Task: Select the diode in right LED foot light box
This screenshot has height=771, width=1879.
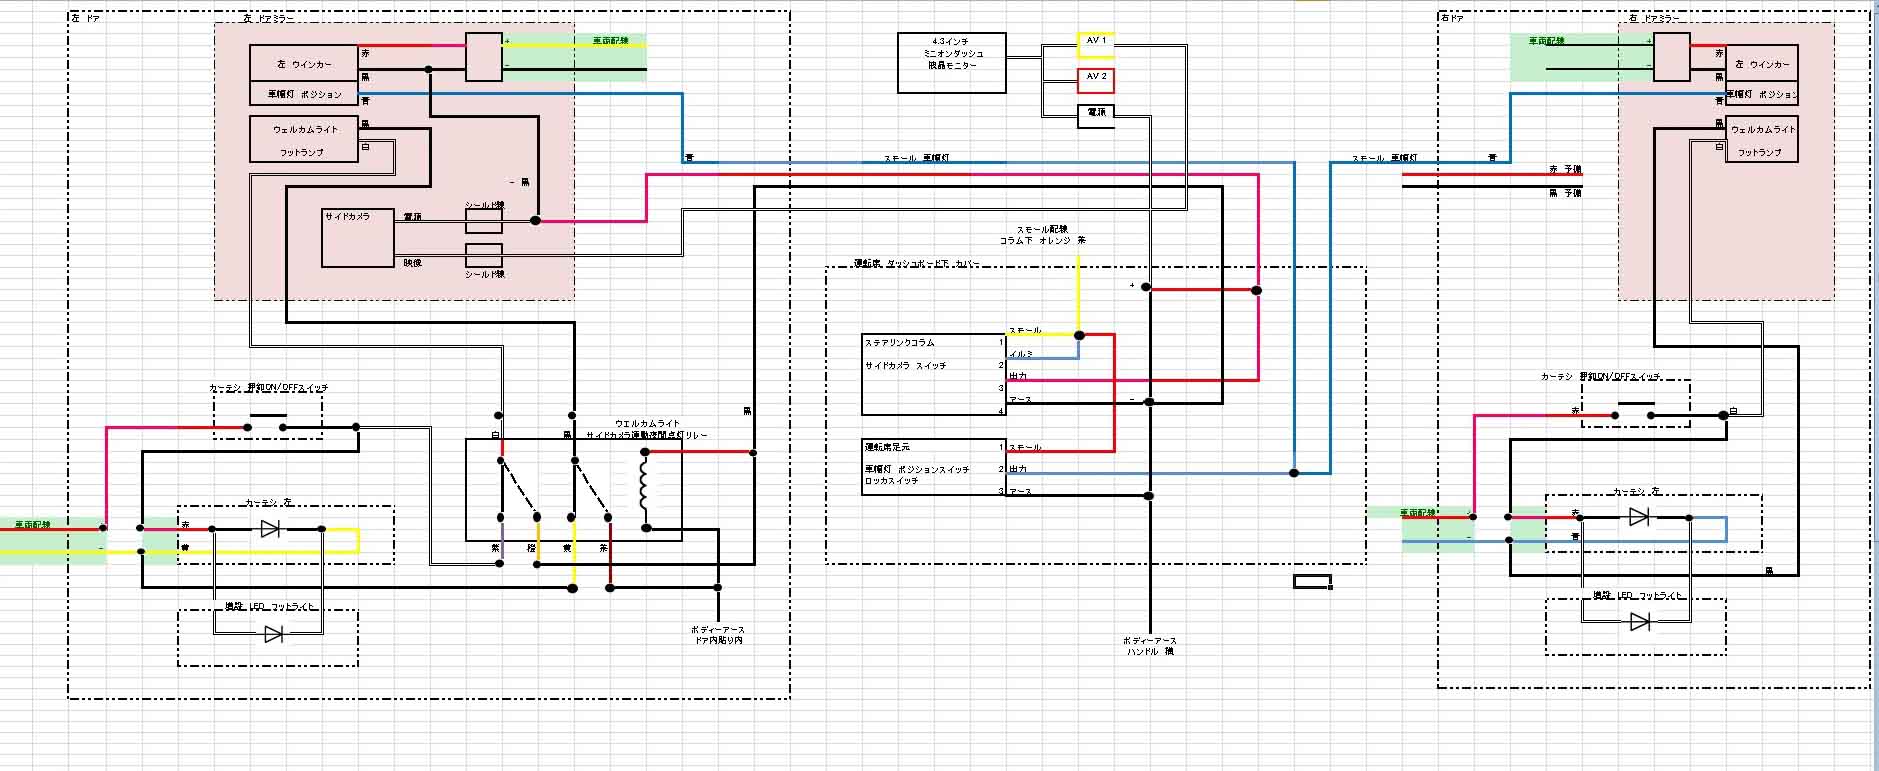Action: (1639, 622)
